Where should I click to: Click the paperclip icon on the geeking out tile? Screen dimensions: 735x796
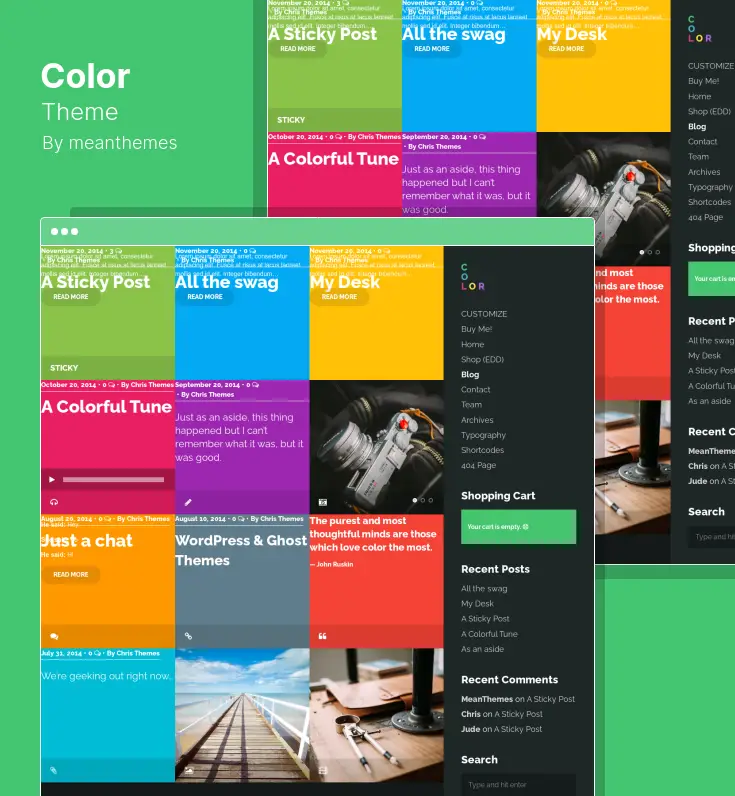click(x=53, y=770)
